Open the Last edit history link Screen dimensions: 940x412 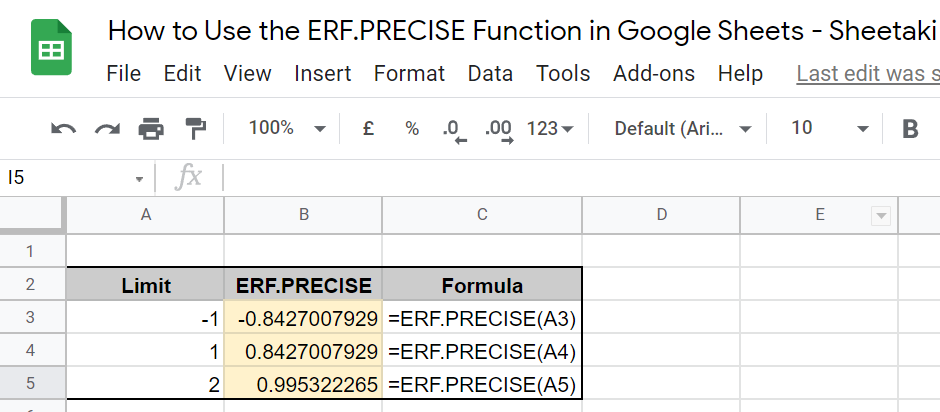[x=866, y=74]
